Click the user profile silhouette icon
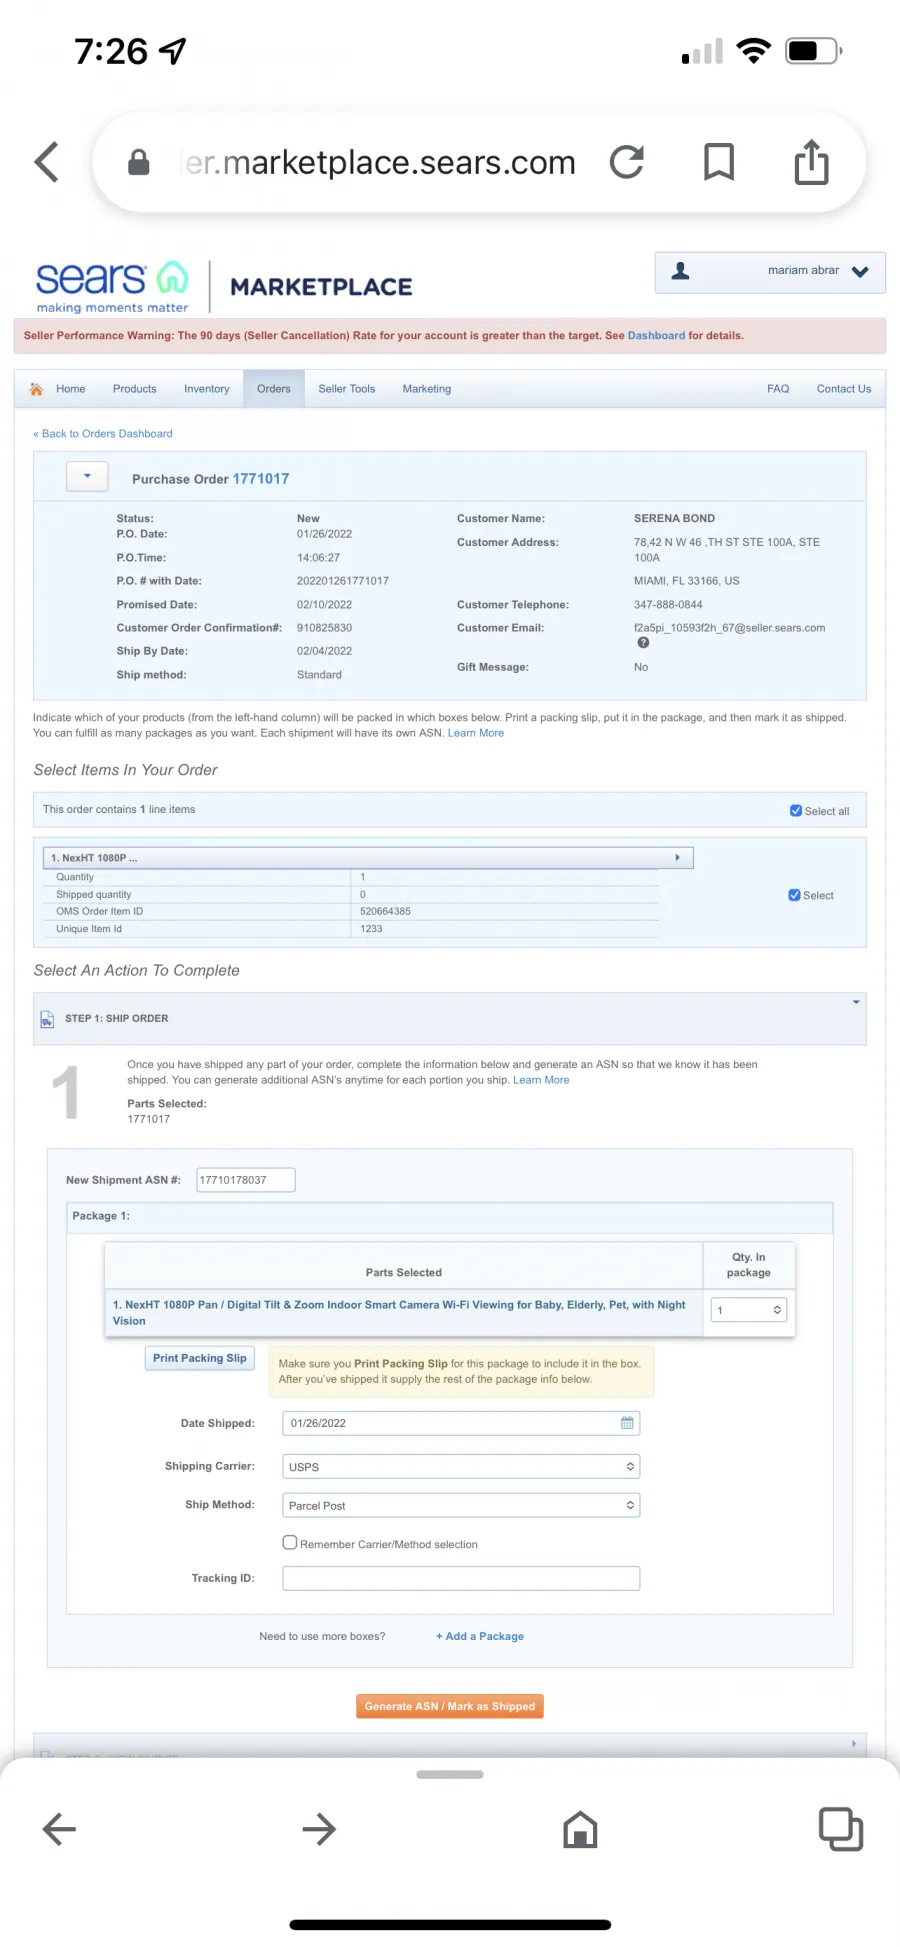Image resolution: width=900 pixels, height=1947 pixels. pos(680,271)
